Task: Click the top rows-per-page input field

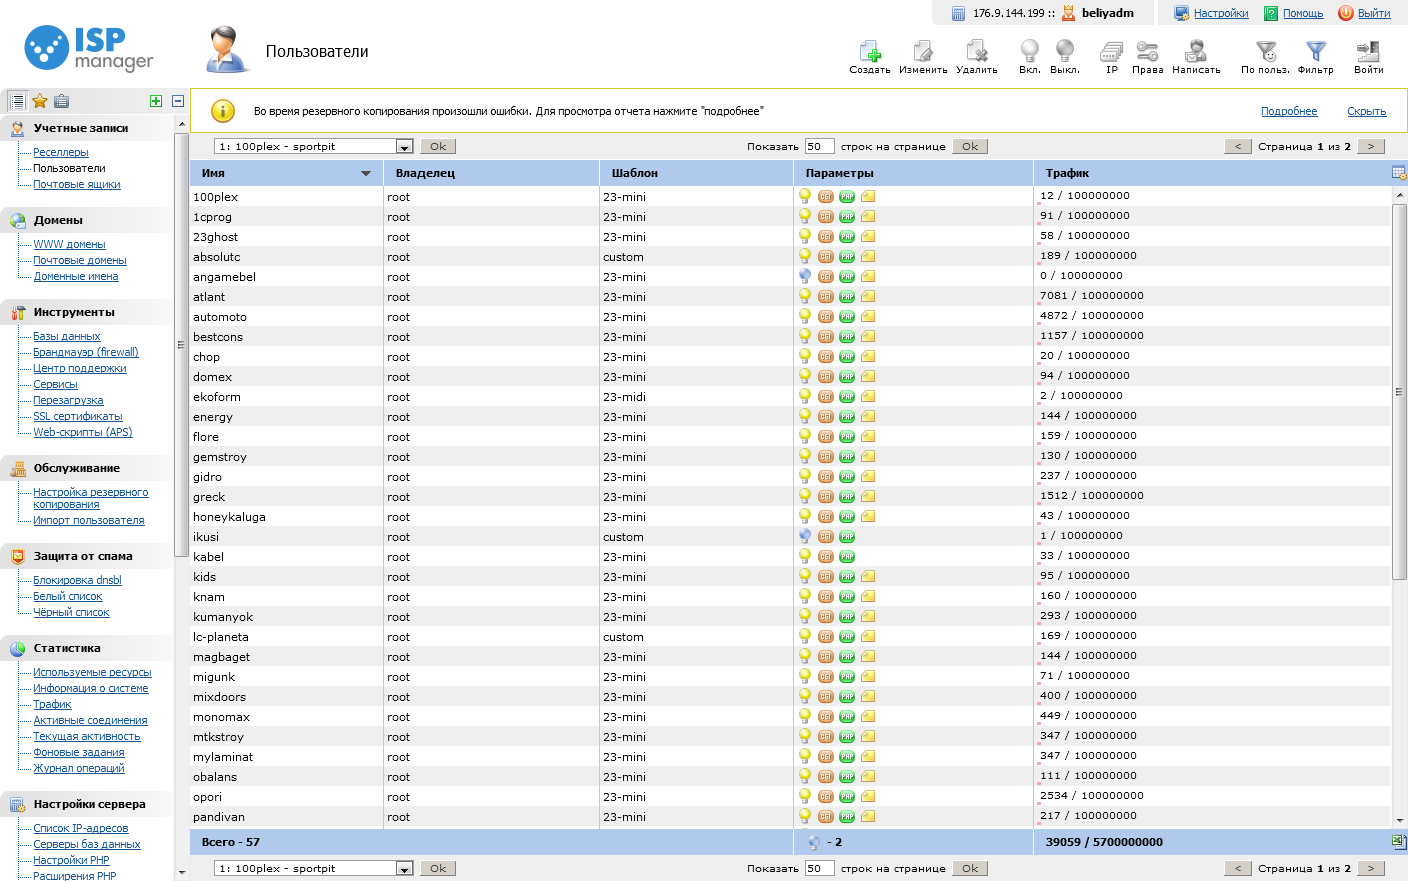Action: pyautogui.click(x=819, y=146)
